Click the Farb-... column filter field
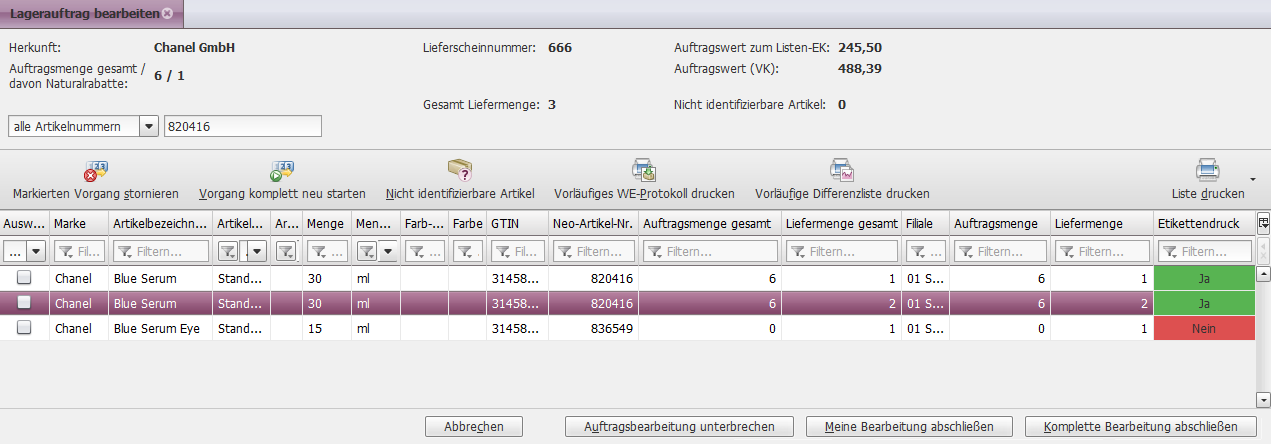The height and width of the screenshot is (444, 1271). tap(424, 251)
